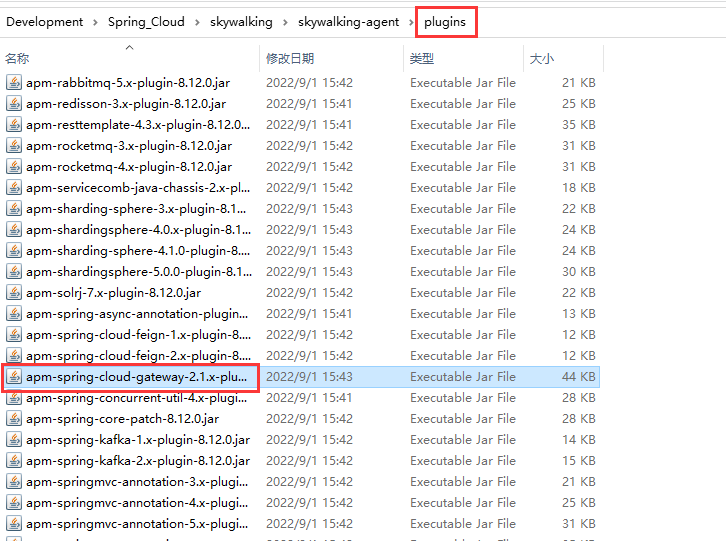Viewport: 726px width, 541px height.
Task: Click jar icon of apm-redisson-3.x-plugin-8.12.0.jar
Action: (x=14, y=103)
